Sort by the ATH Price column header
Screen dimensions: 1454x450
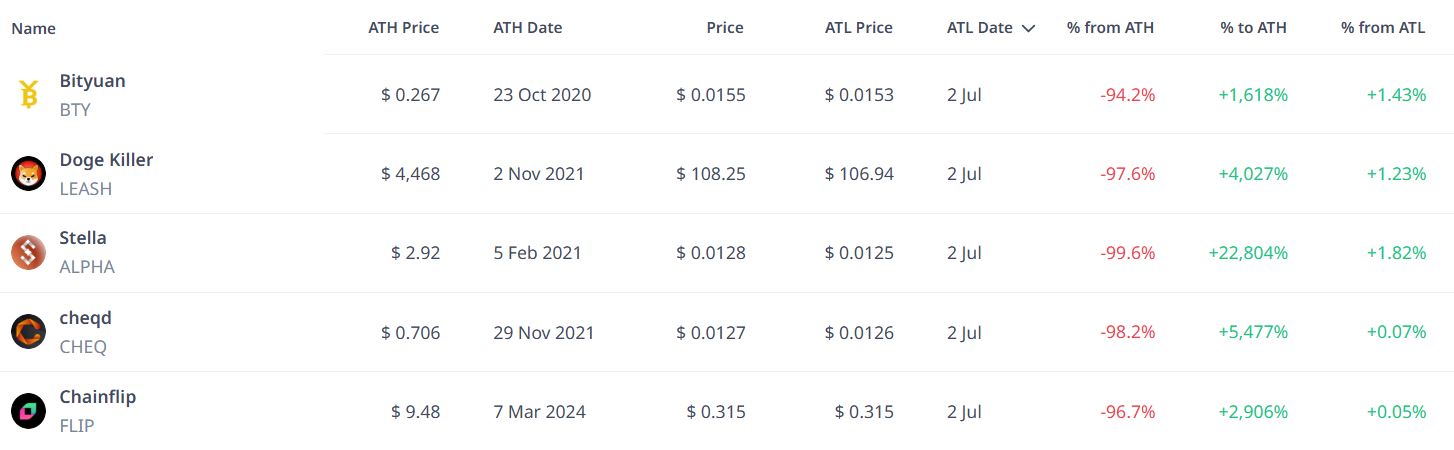pos(403,28)
